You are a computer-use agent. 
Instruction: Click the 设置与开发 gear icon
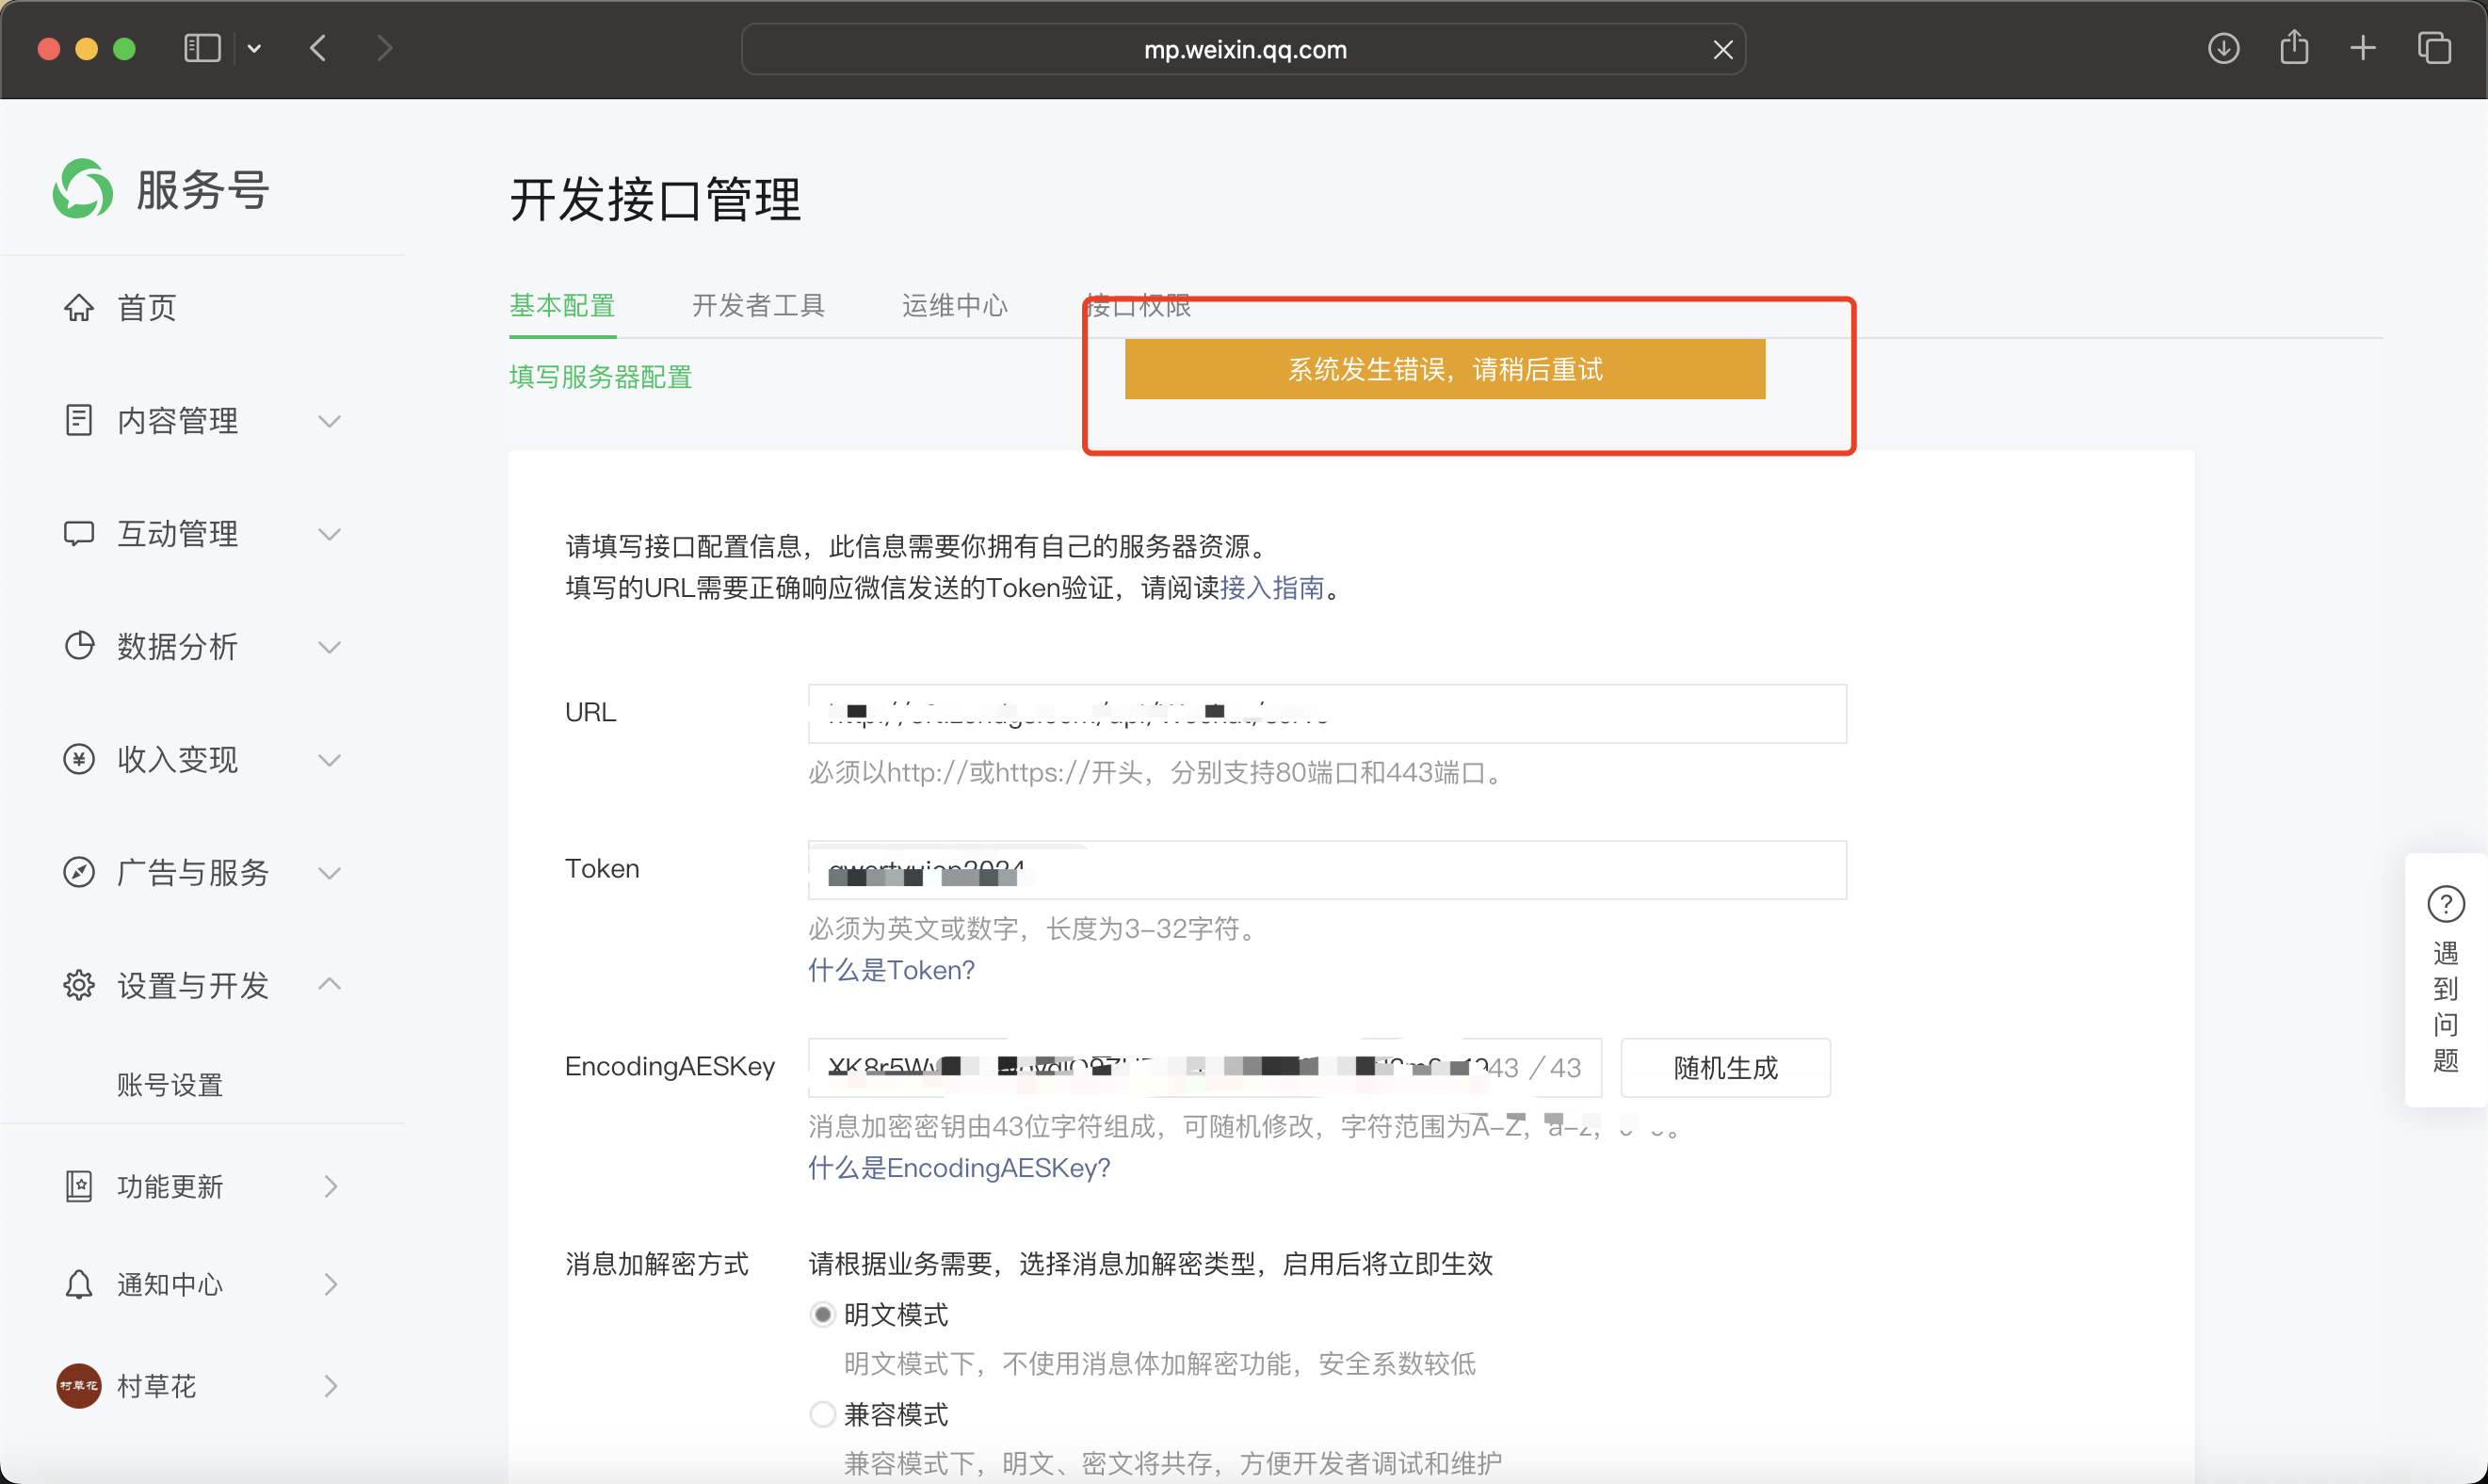[79, 985]
